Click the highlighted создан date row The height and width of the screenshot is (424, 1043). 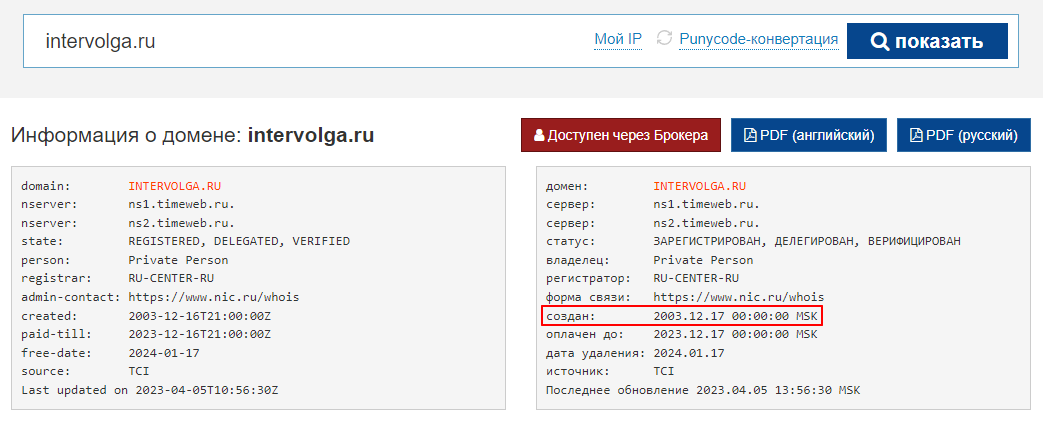681,316
